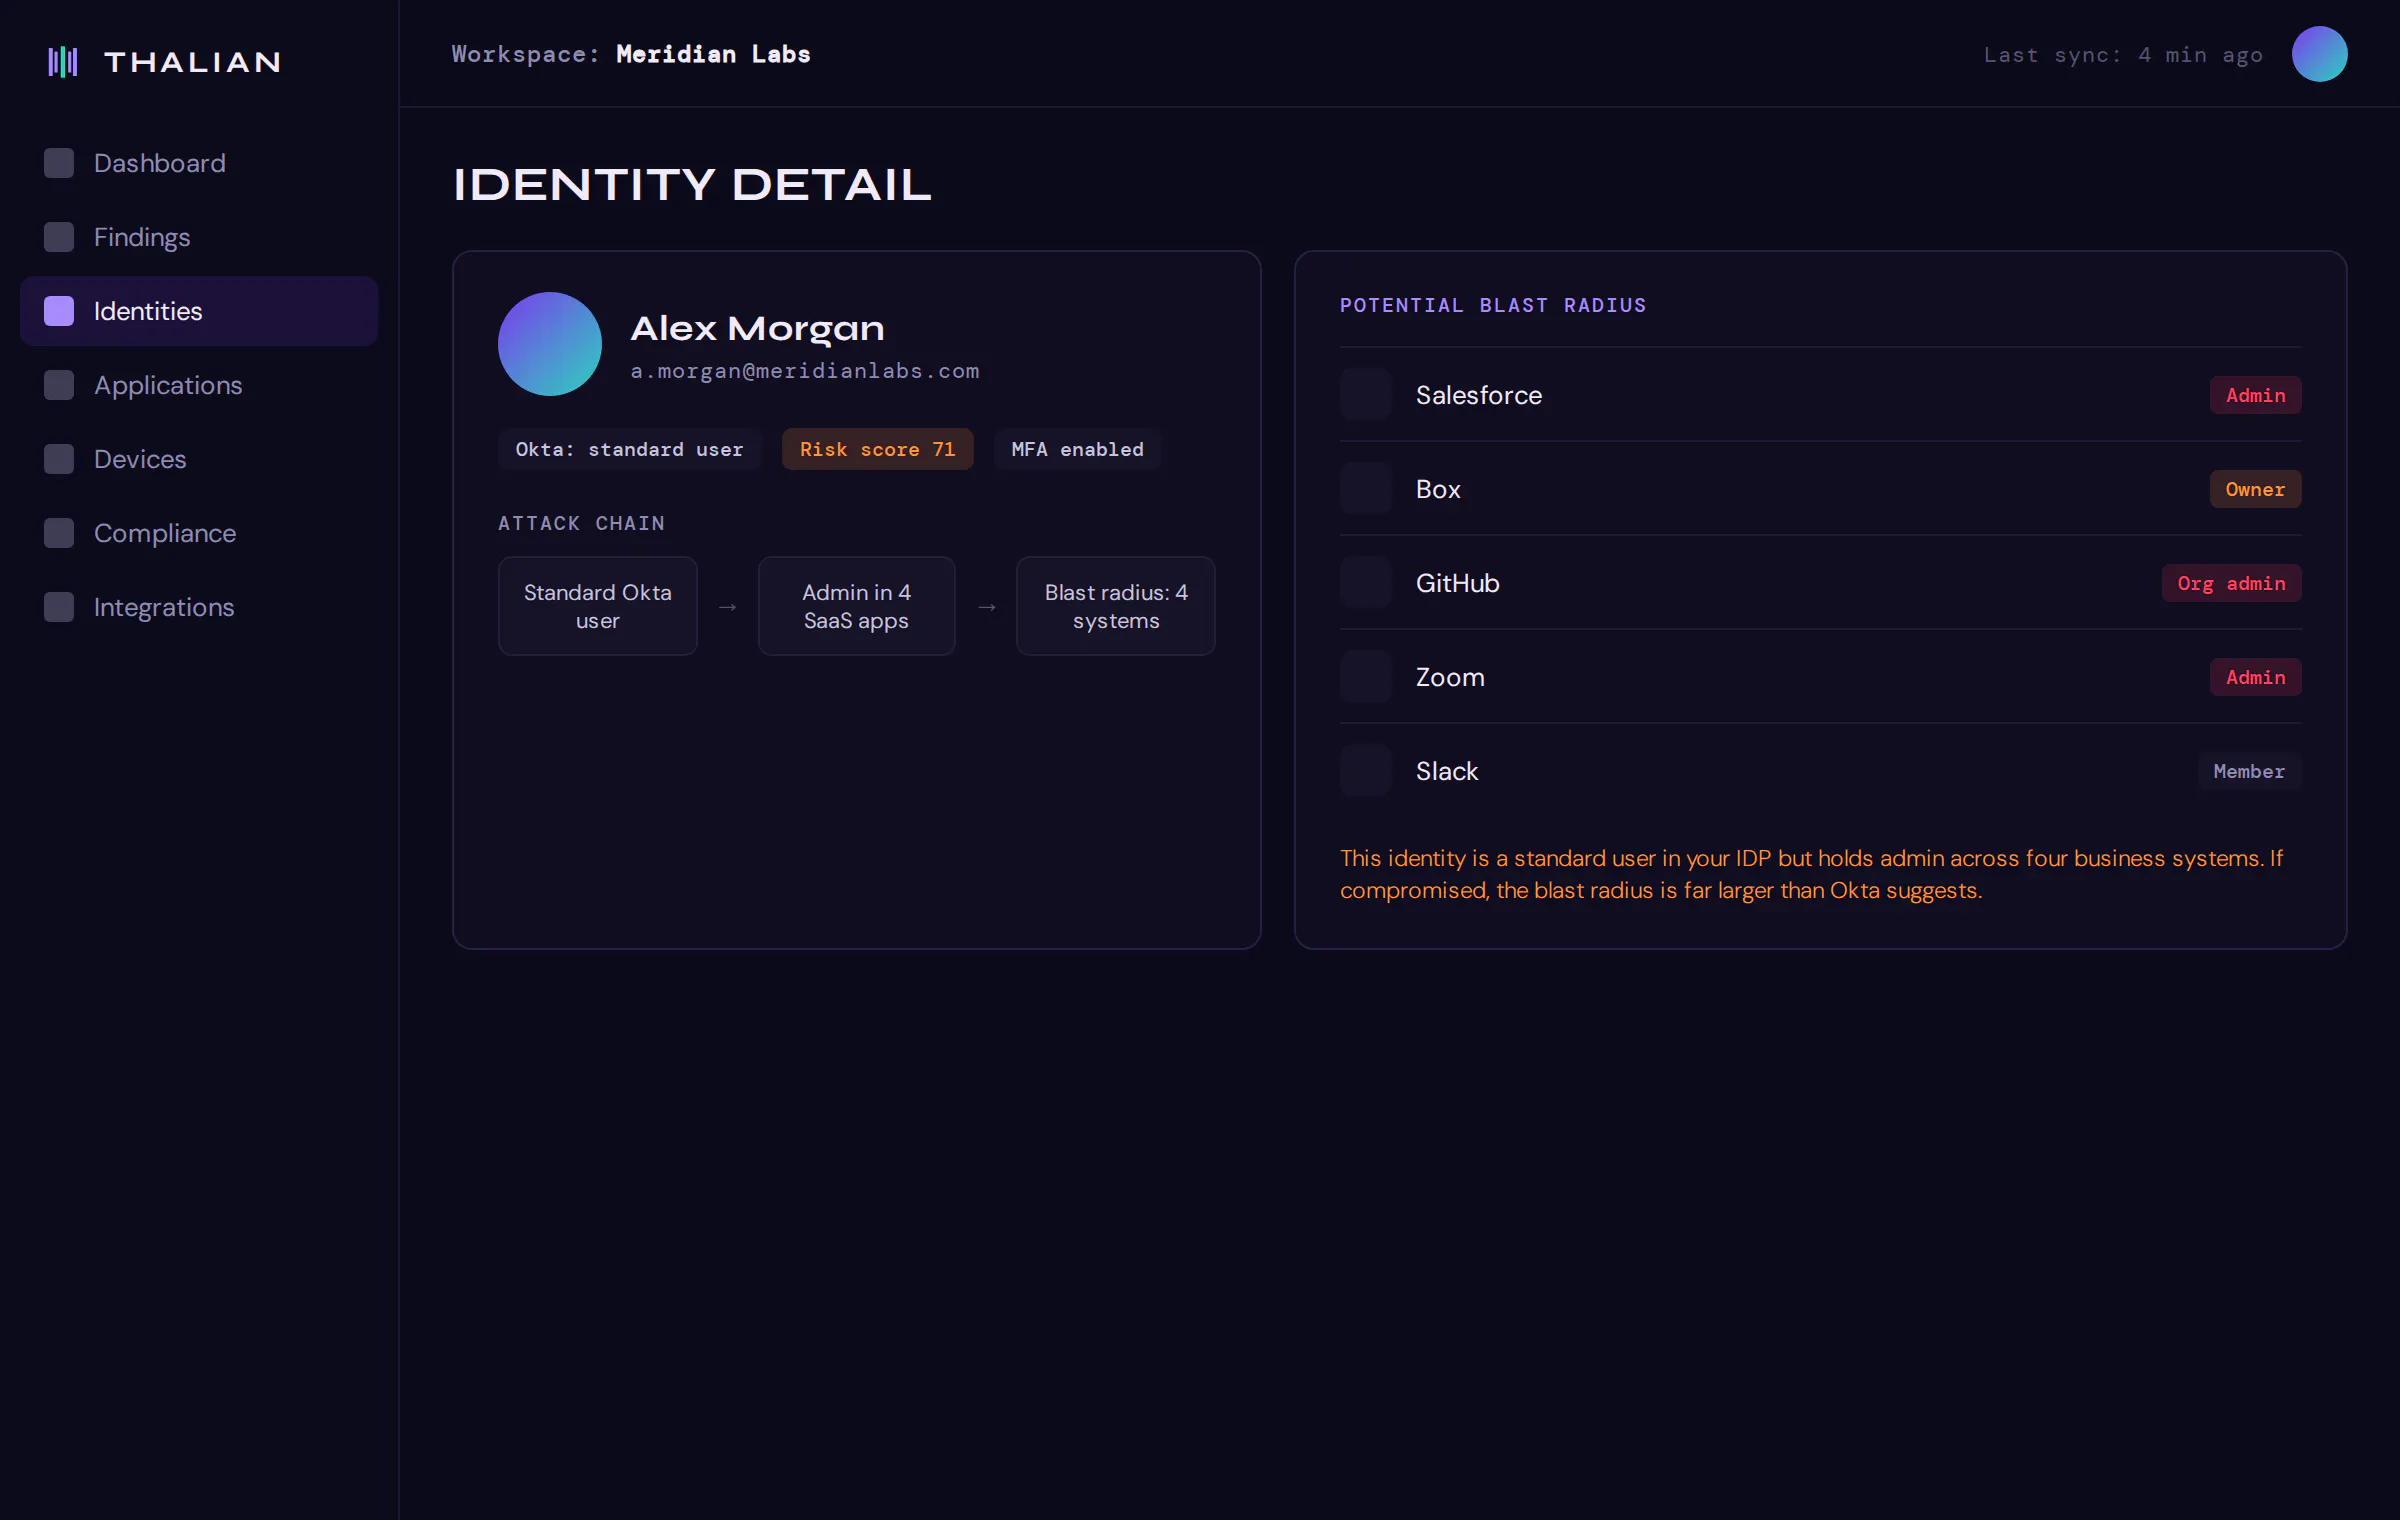Click the Thalian logo icon
The width and height of the screenshot is (2400, 1520).
click(x=63, y=62)
